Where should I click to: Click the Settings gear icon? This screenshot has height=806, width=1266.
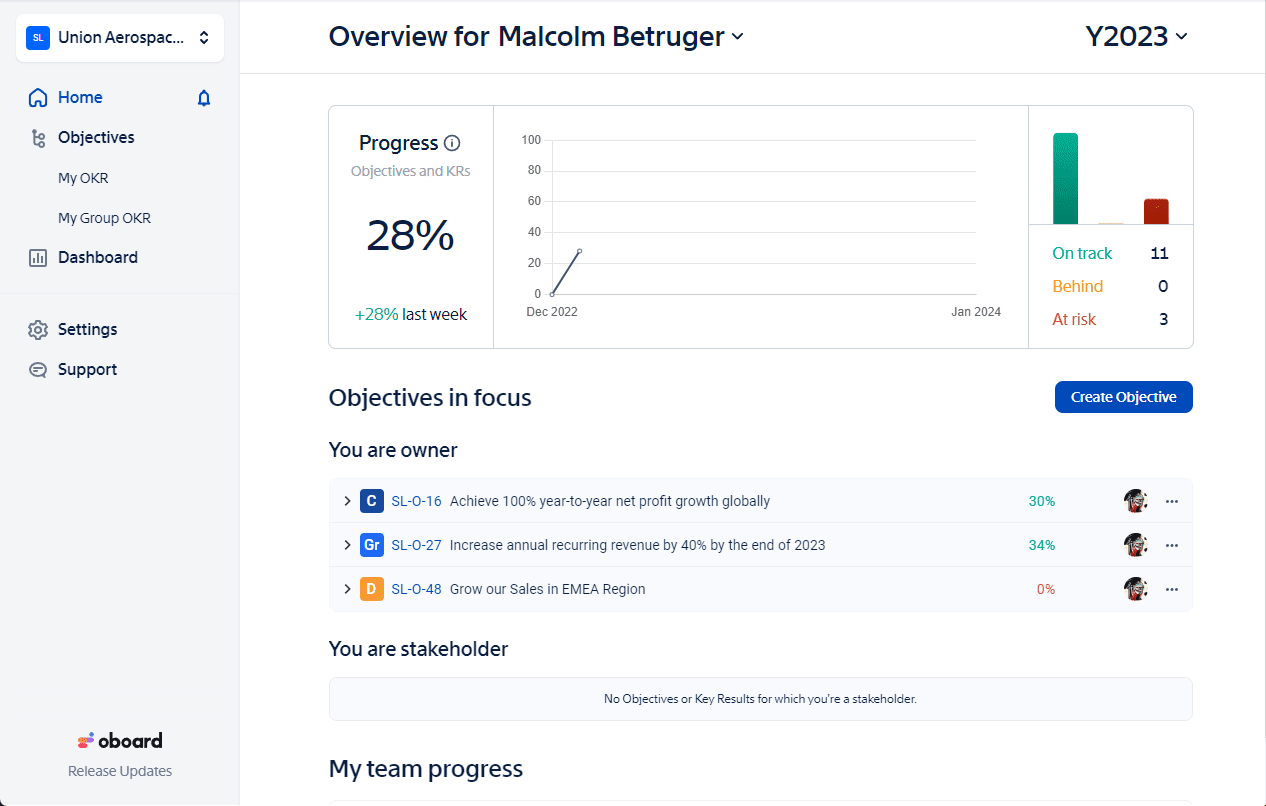coord(37,329)
